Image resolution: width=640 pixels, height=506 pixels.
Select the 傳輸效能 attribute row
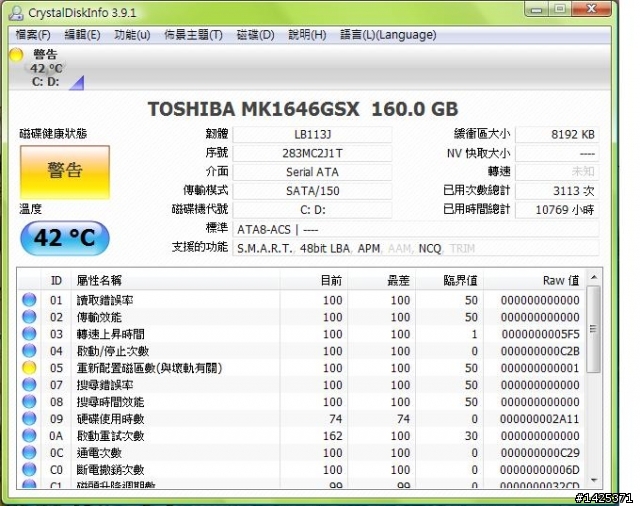point(301,317)
